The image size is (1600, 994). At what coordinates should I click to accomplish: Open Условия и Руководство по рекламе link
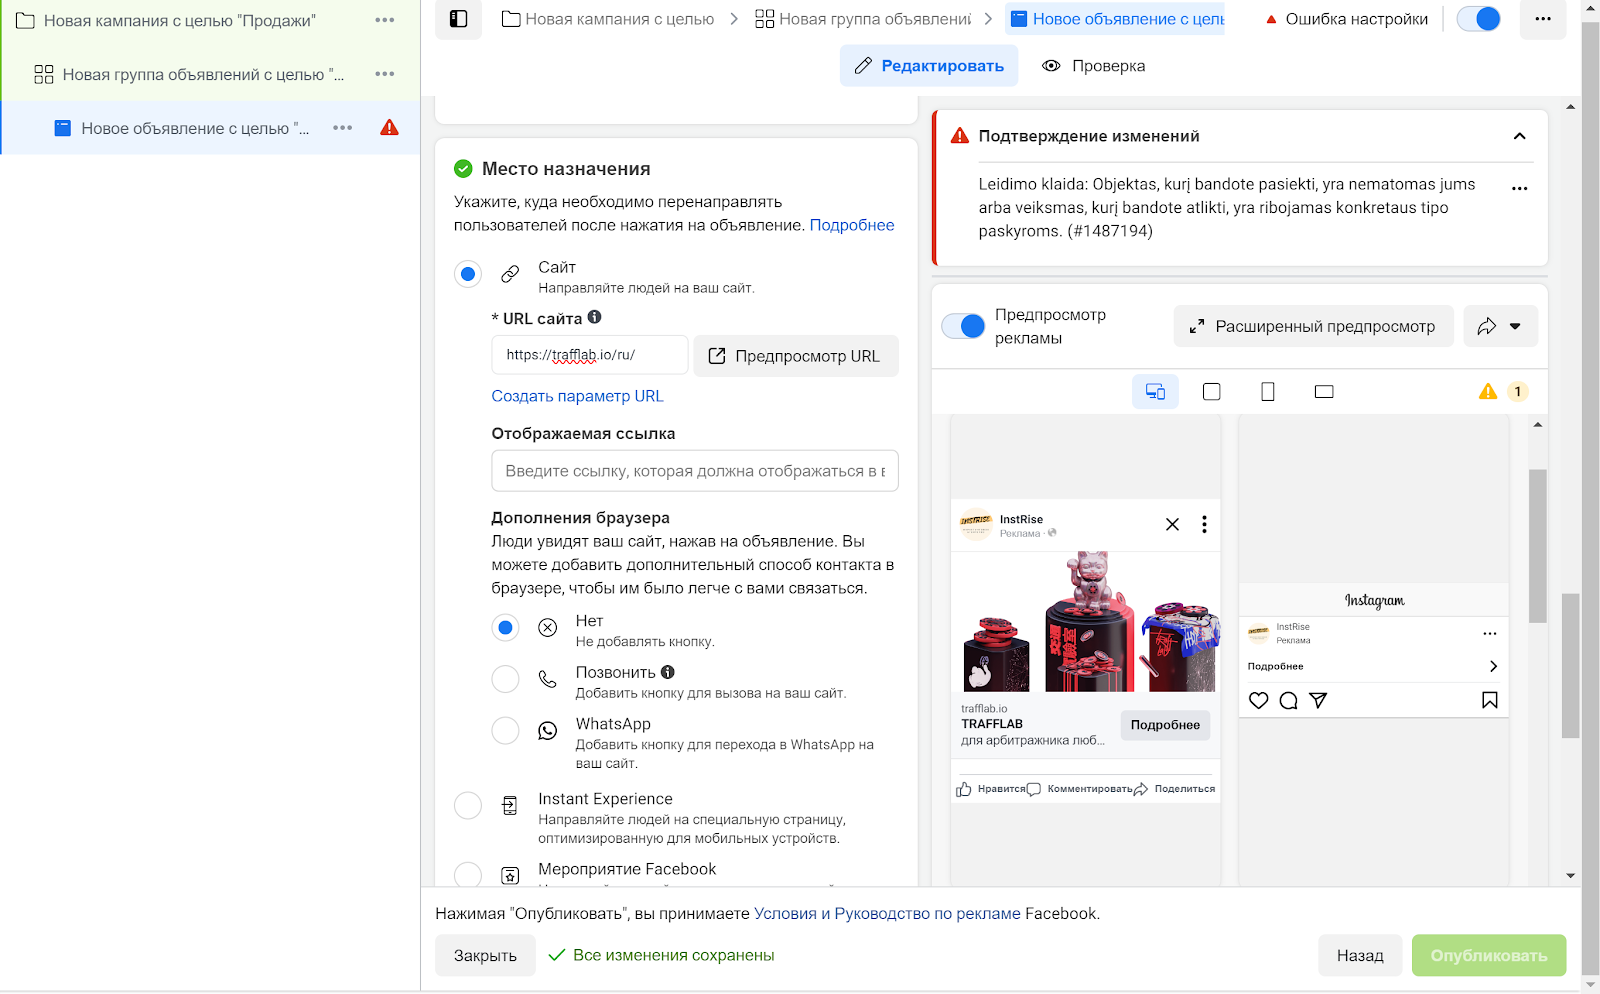click(x=887, y=913)
